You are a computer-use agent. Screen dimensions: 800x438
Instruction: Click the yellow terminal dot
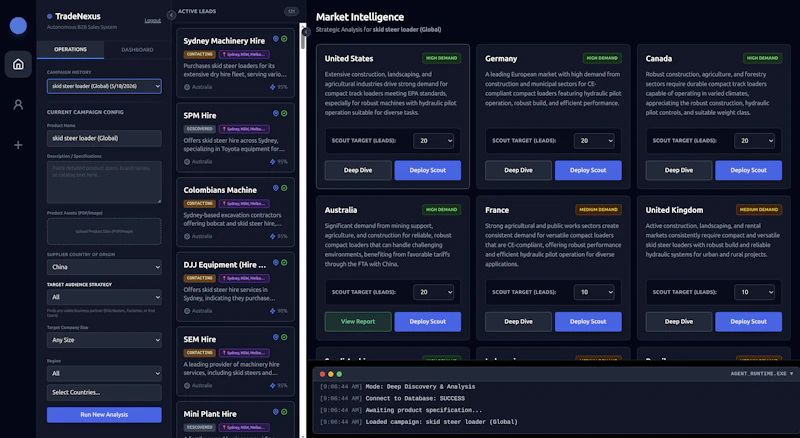pos(331,374)
